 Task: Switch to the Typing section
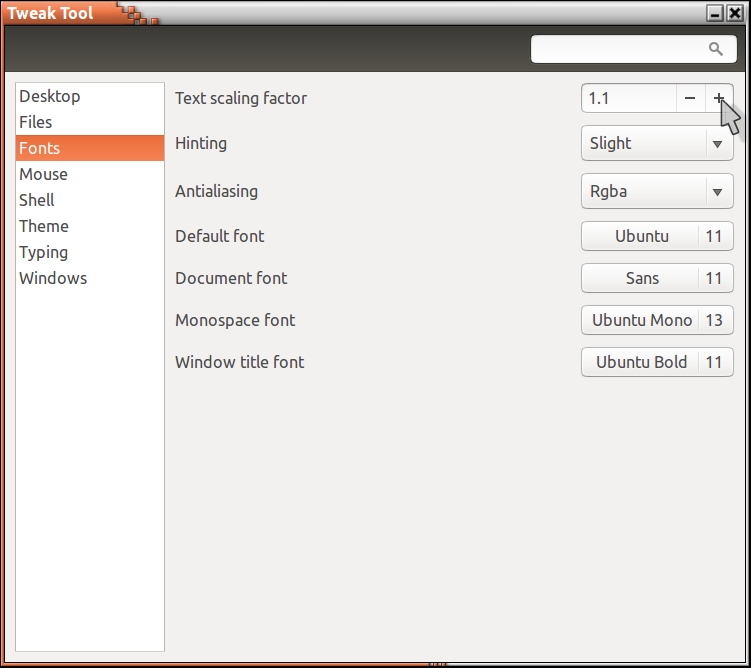(44, 252)
